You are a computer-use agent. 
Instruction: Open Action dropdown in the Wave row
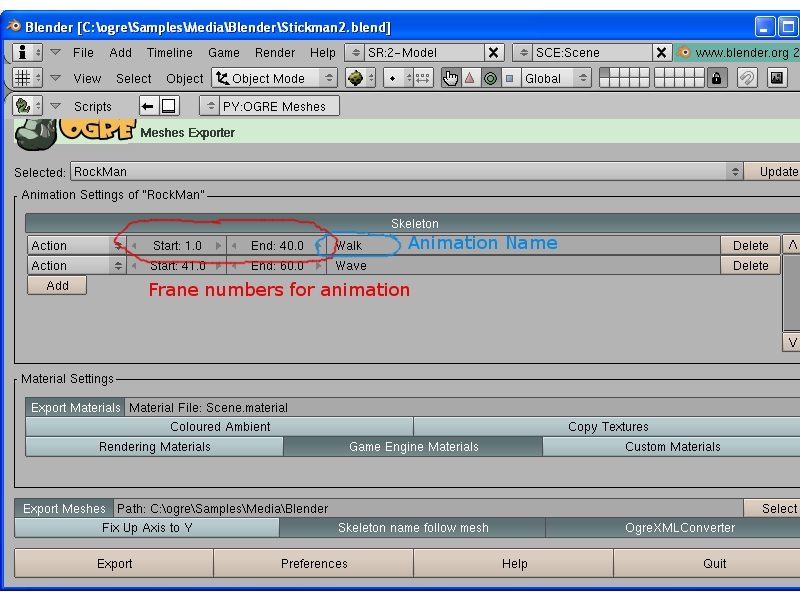point(77,265)
